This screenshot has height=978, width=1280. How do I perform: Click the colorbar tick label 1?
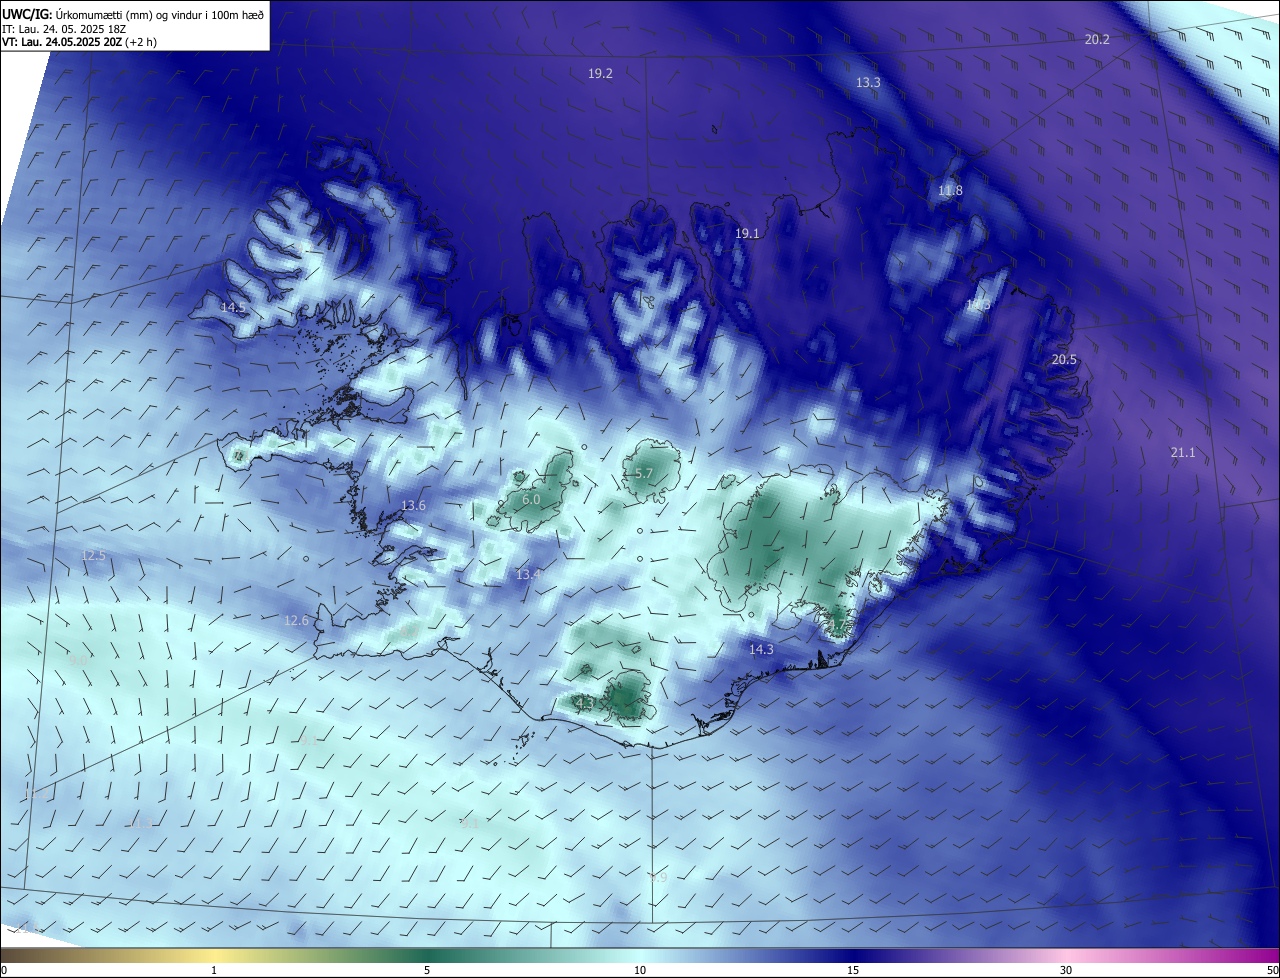coord(214,970)
